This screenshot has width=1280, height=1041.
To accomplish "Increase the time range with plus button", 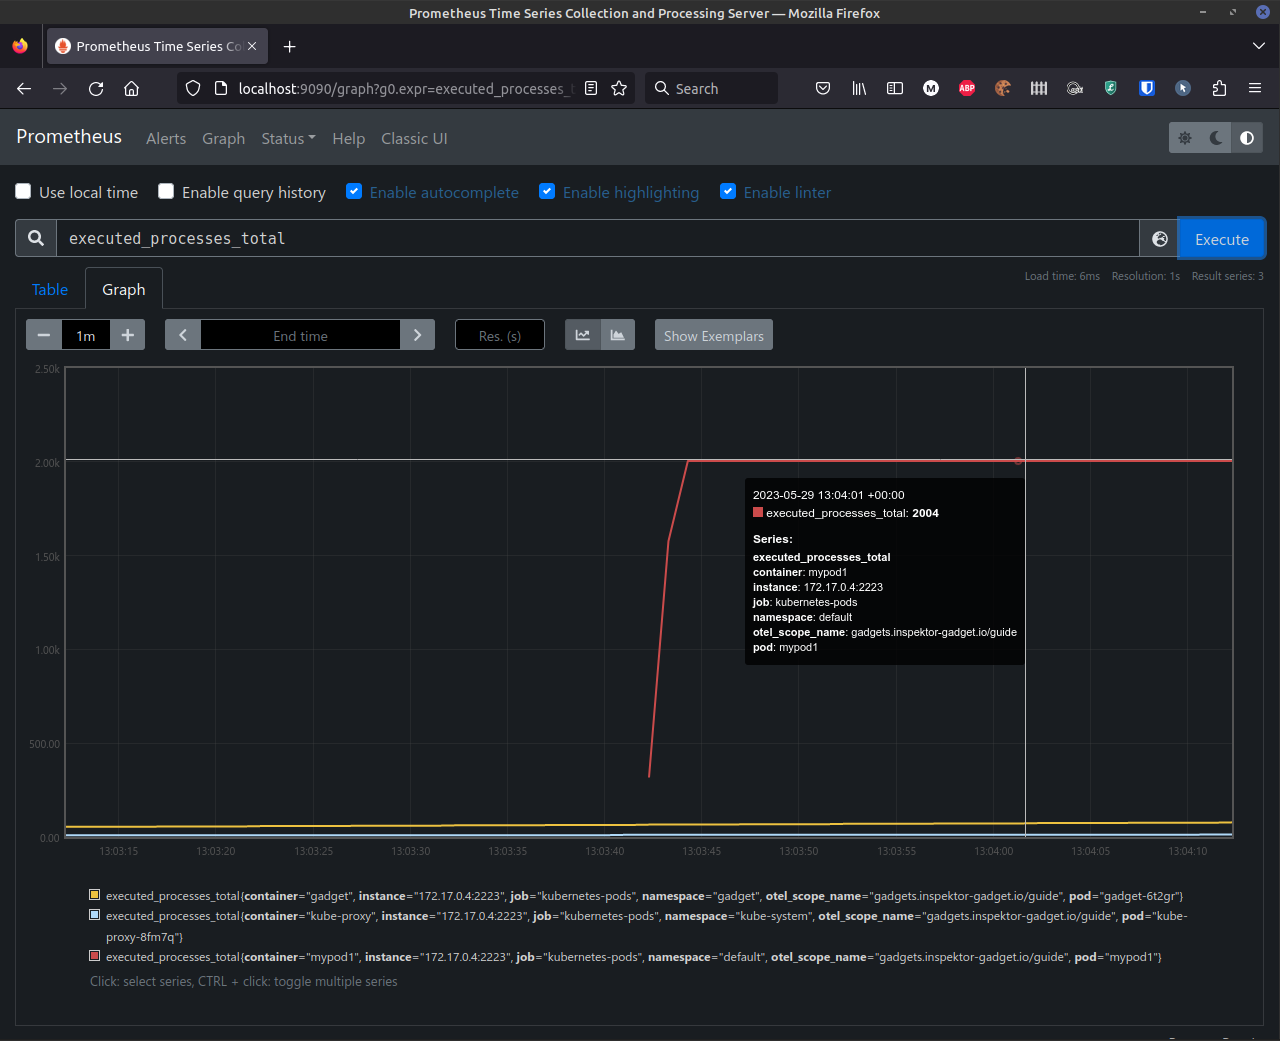I will point(127,335).
